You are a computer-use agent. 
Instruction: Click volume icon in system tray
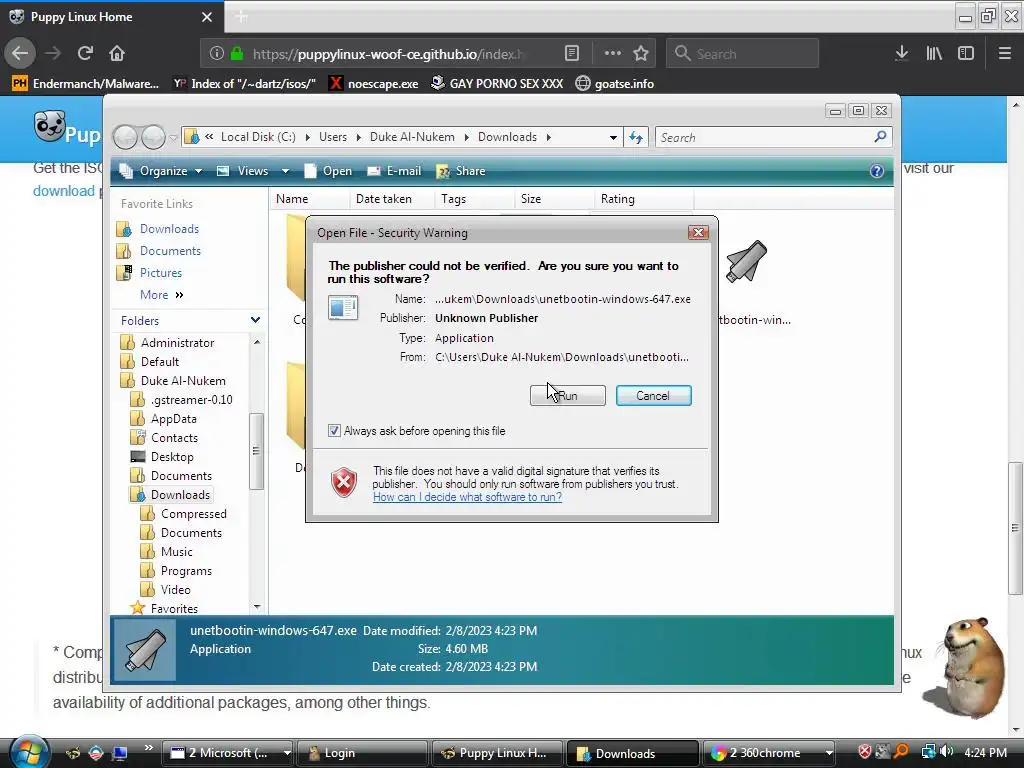(x=946, y=752)
